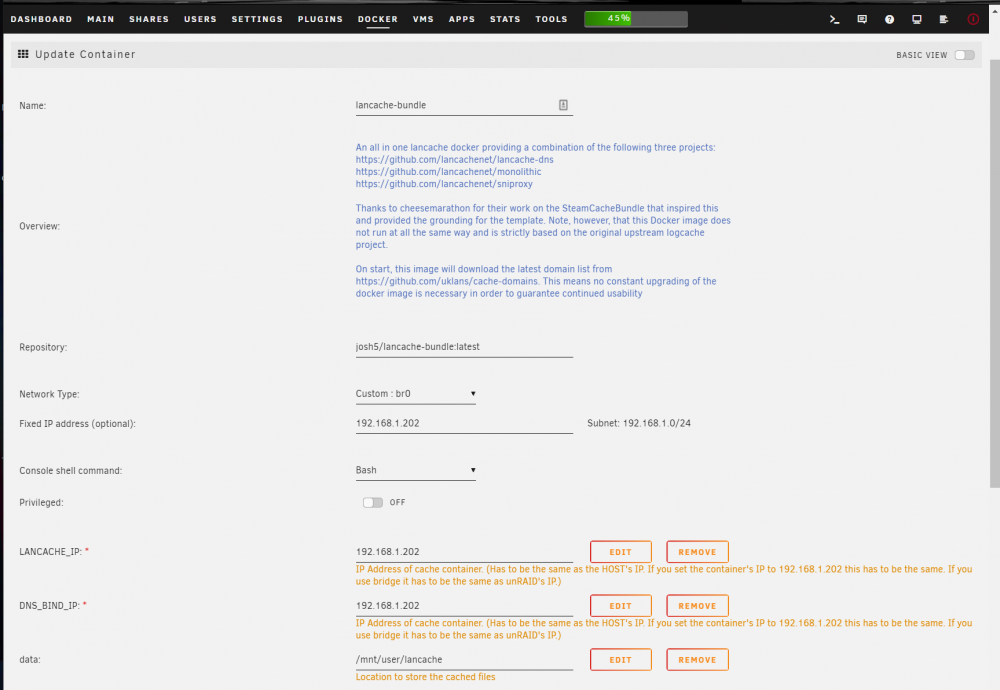The width and height of the screenshot is (1000, 690).
Task: Click the Overview: label
Action: 40,226
